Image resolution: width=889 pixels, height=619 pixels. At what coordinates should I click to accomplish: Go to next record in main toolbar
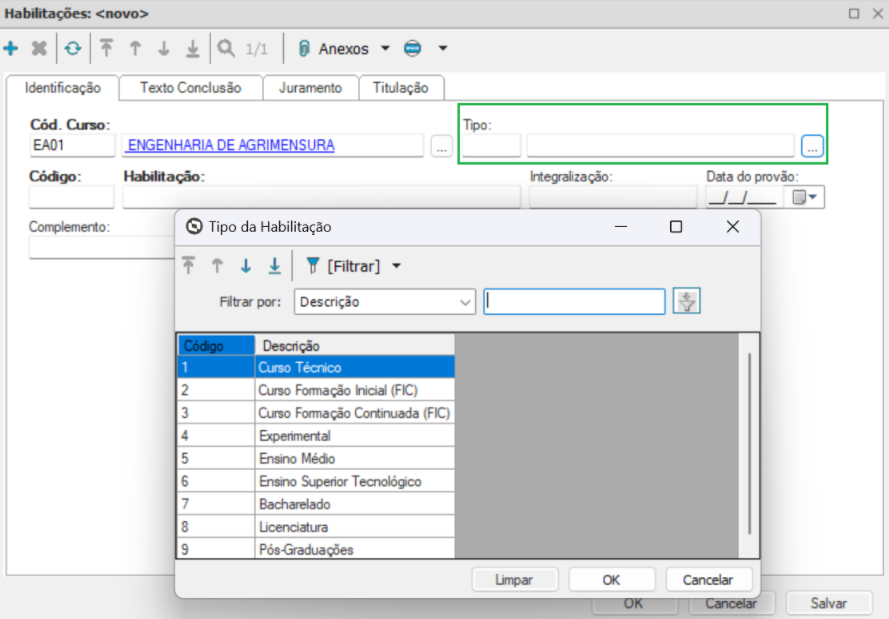point(164,49)
